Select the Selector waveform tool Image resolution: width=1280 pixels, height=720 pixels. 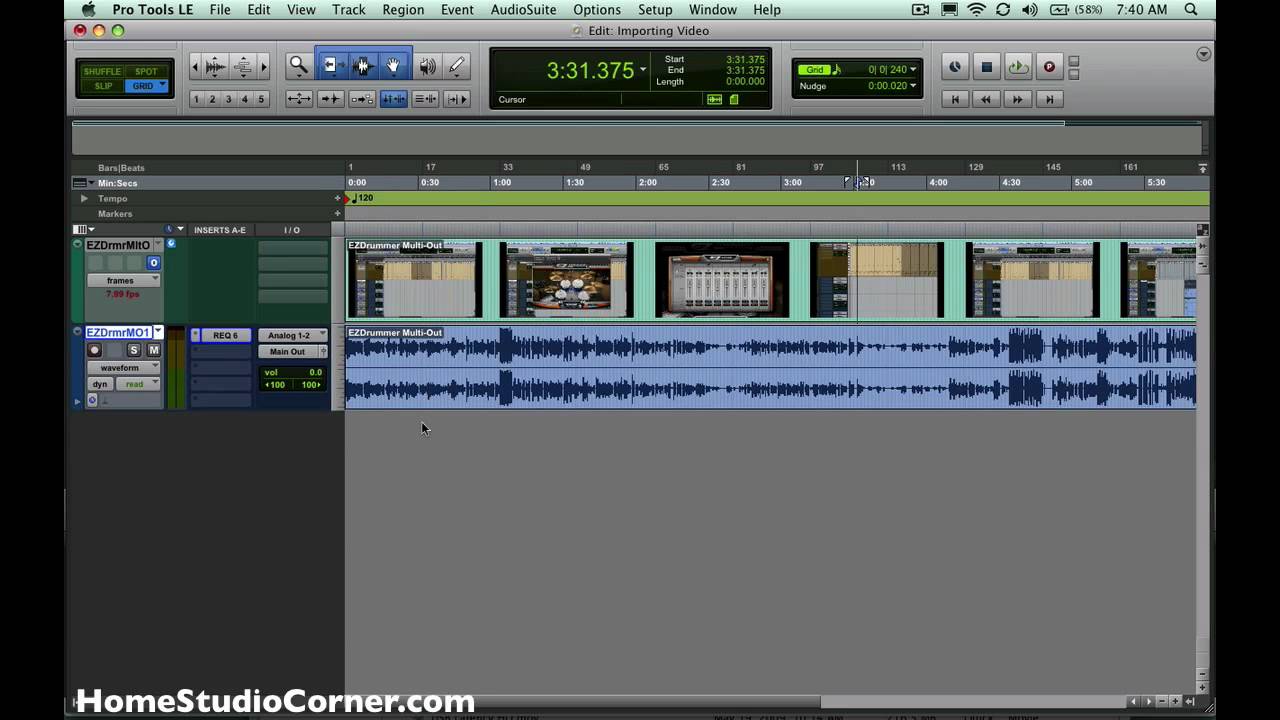point(362,66)
